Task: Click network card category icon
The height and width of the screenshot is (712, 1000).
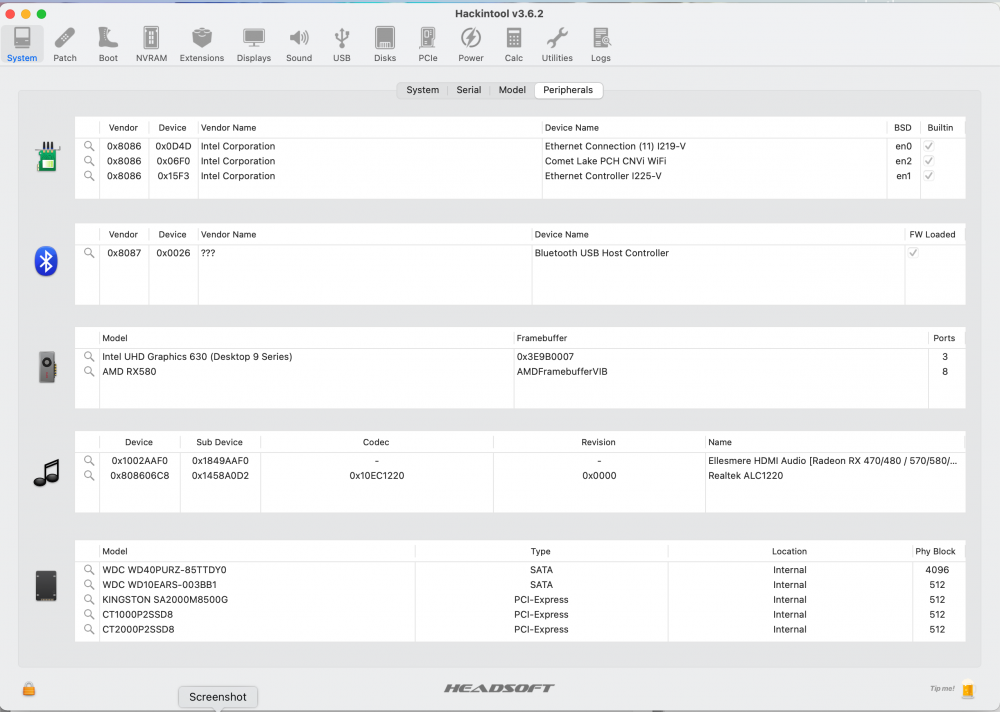Action: pos(47,157)
